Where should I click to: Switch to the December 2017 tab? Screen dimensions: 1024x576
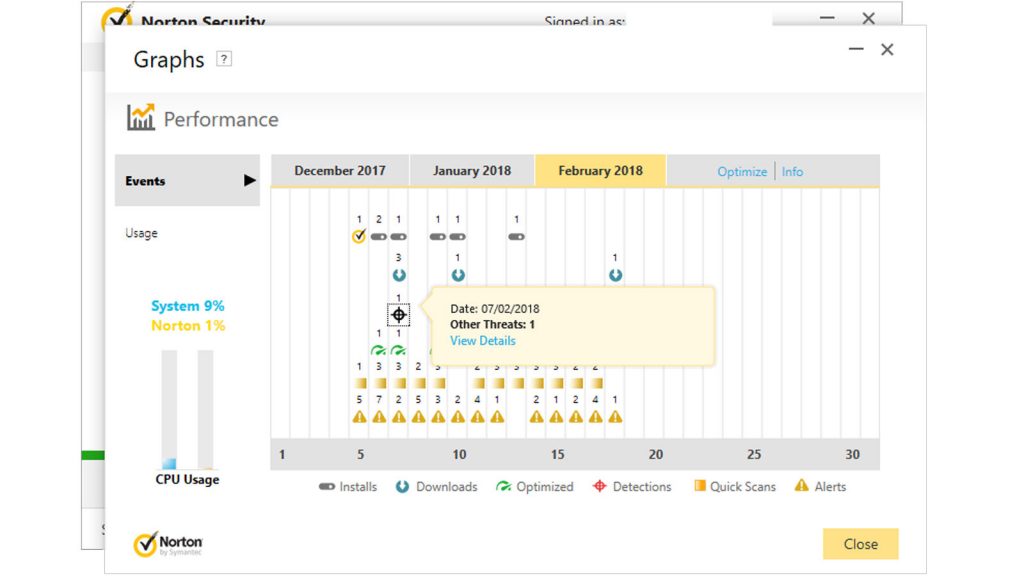pos(339,171)
